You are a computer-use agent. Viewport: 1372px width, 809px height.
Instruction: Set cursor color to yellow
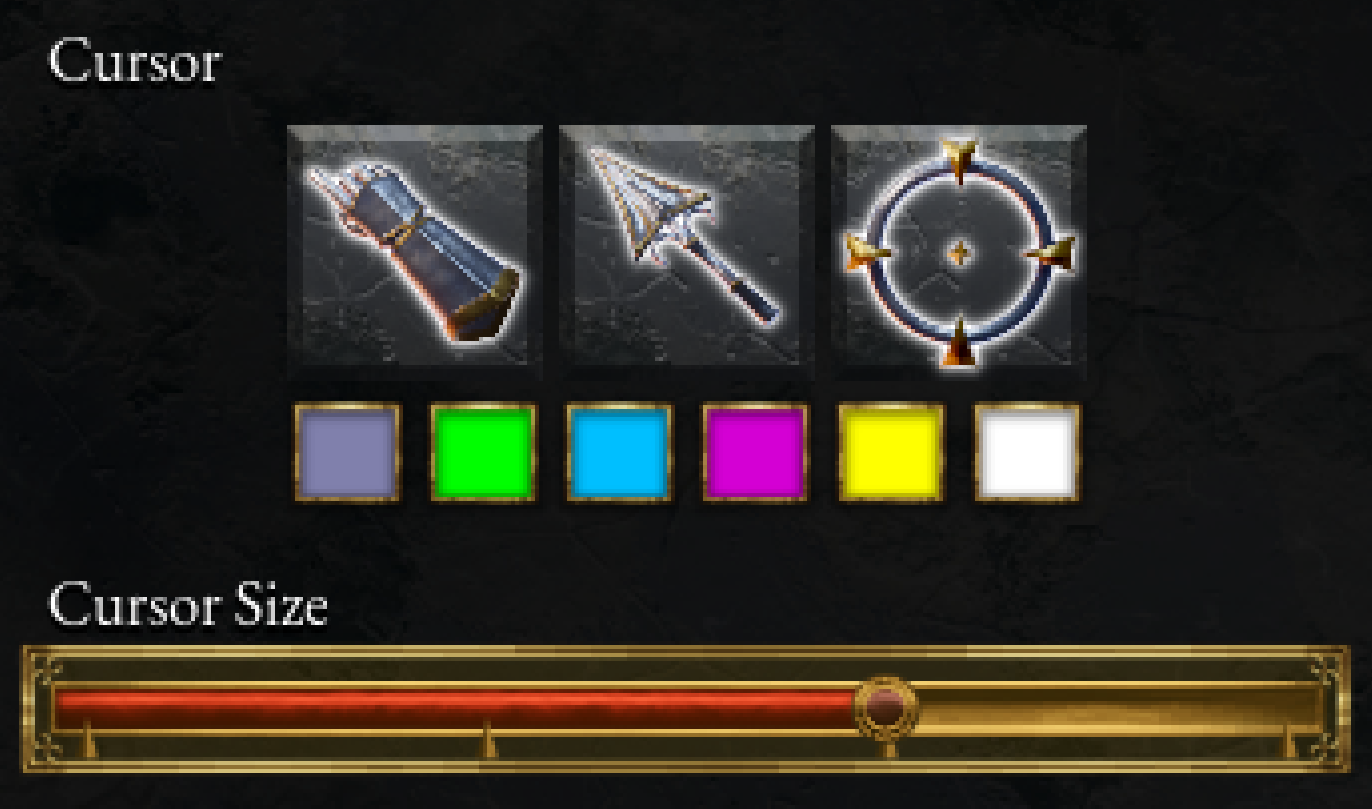coord(891,452)
